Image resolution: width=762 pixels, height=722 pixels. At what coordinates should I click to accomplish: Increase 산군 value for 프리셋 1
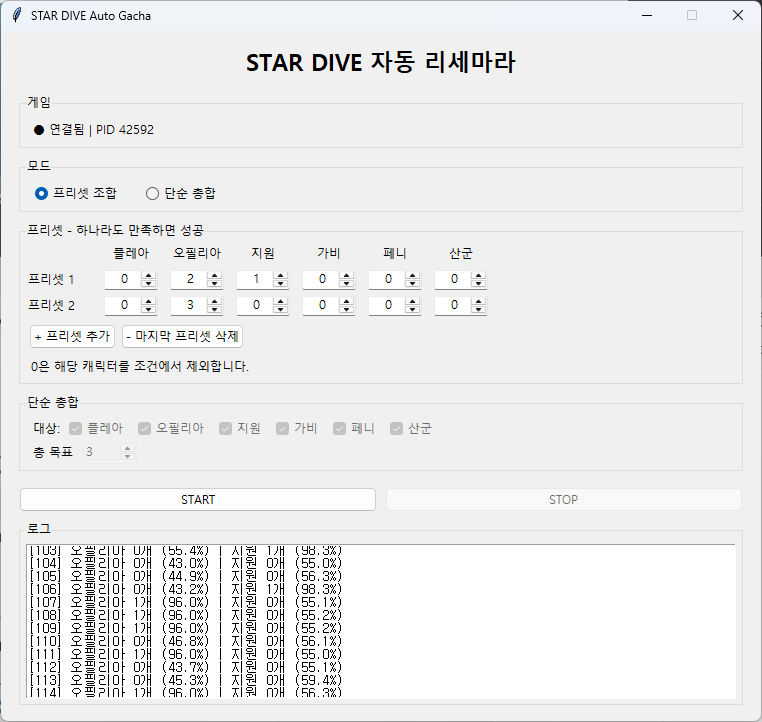[479, 275]
